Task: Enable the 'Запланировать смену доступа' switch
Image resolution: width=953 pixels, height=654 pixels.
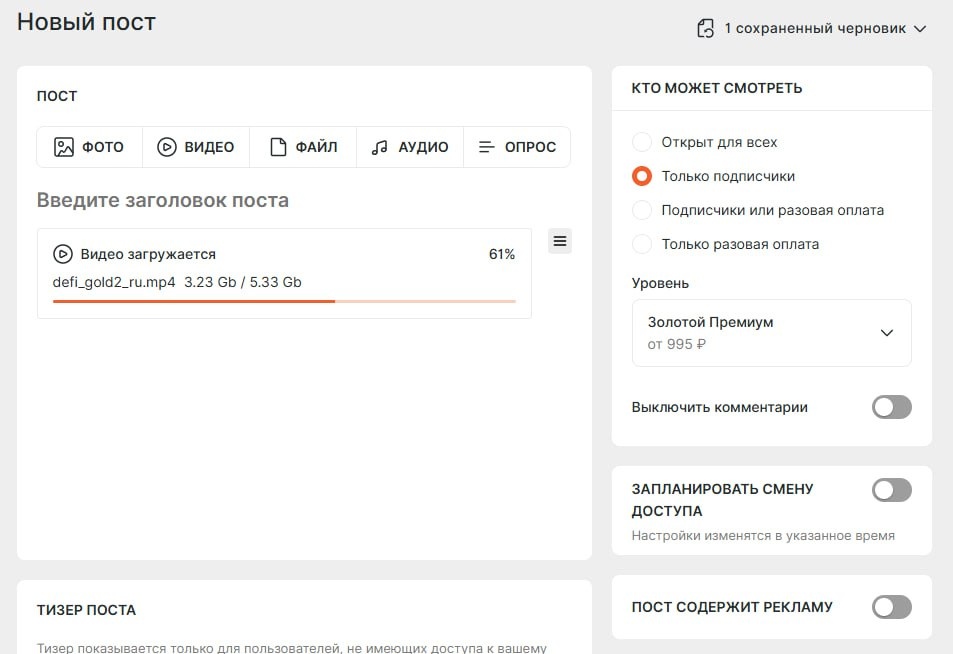Action: pyautogui.click(x=892, y=490)
